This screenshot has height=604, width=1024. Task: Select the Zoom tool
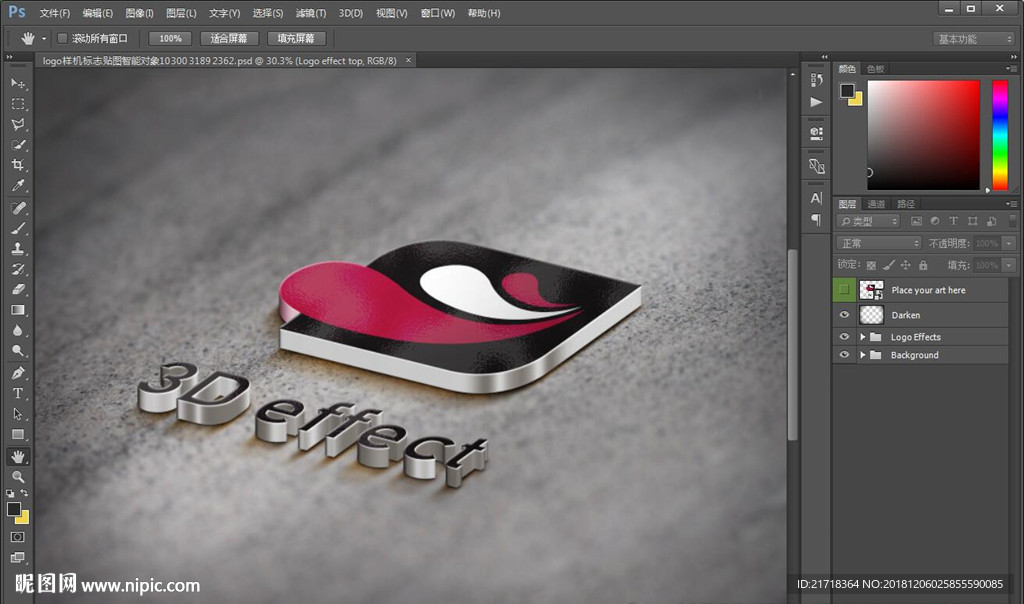point(18,477)
